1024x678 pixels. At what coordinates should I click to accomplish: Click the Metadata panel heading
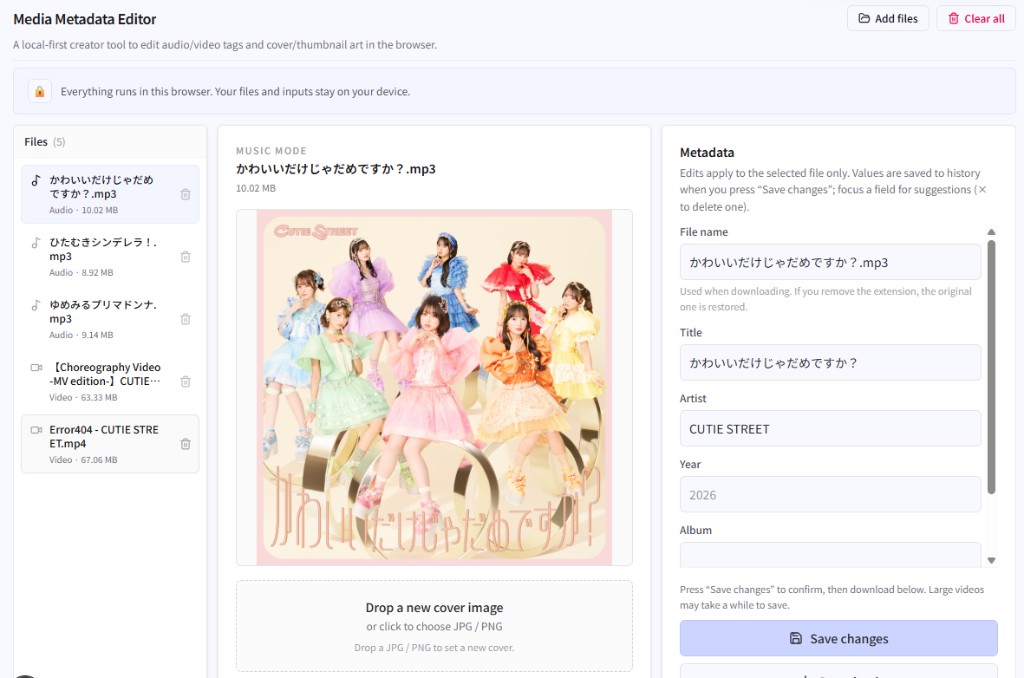point(707,152)
